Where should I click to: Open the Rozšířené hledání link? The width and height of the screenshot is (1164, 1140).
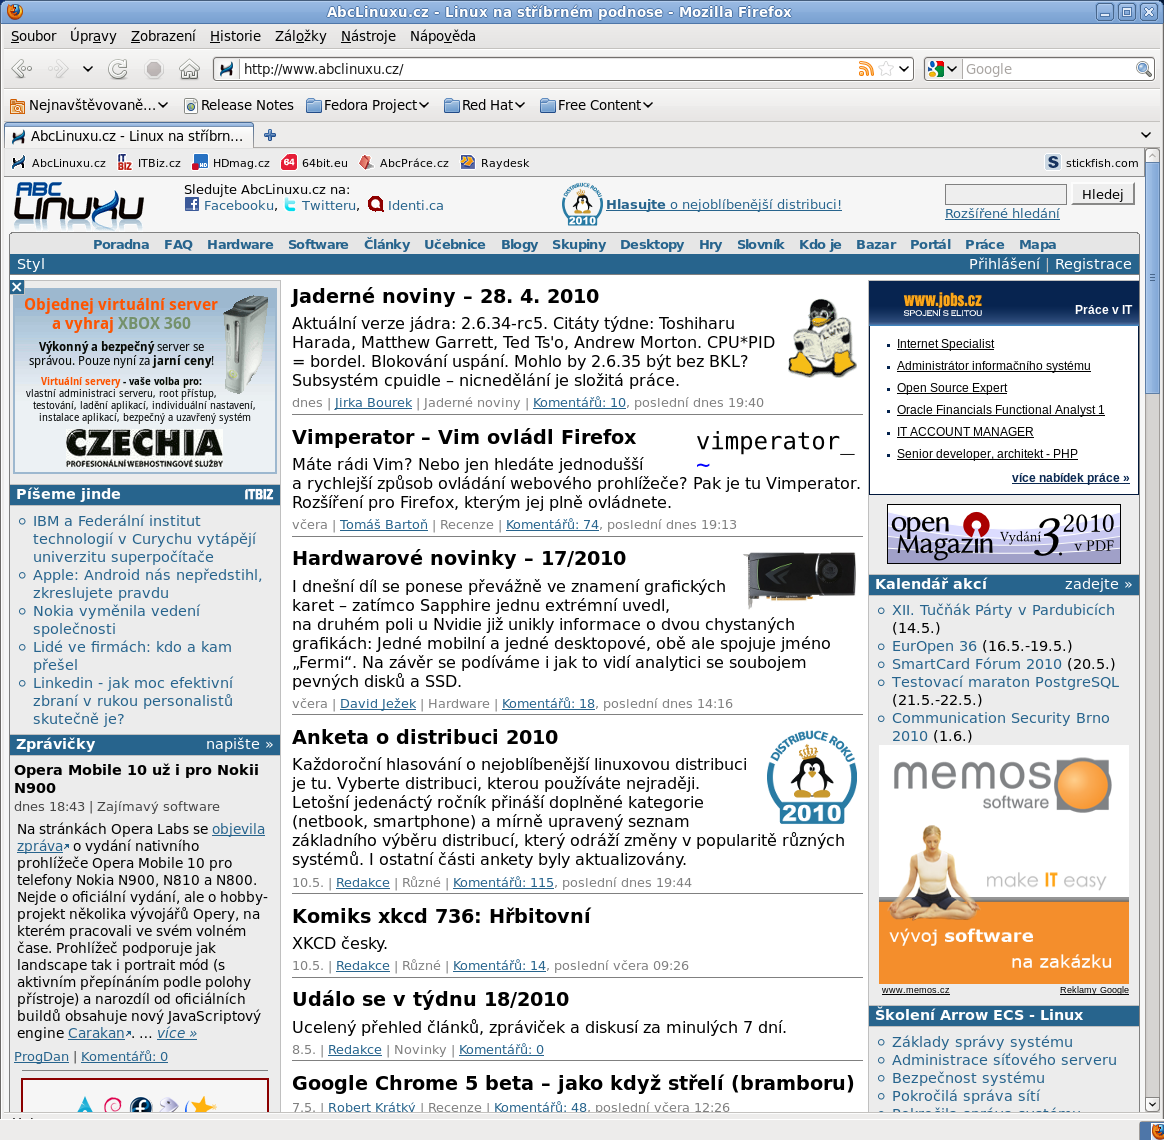[x=1002, y=214]
